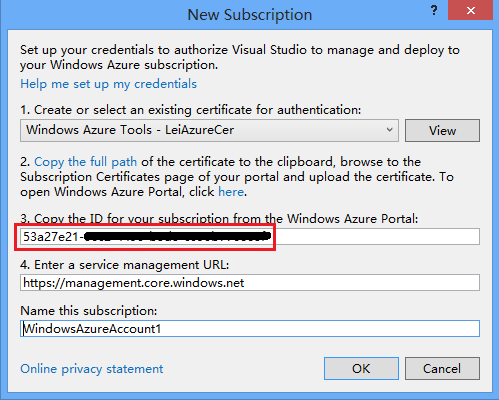The image size is (499, 400).
Task: Click the subscription name field WindowsAzureAccount1
Action: [250, 329]
